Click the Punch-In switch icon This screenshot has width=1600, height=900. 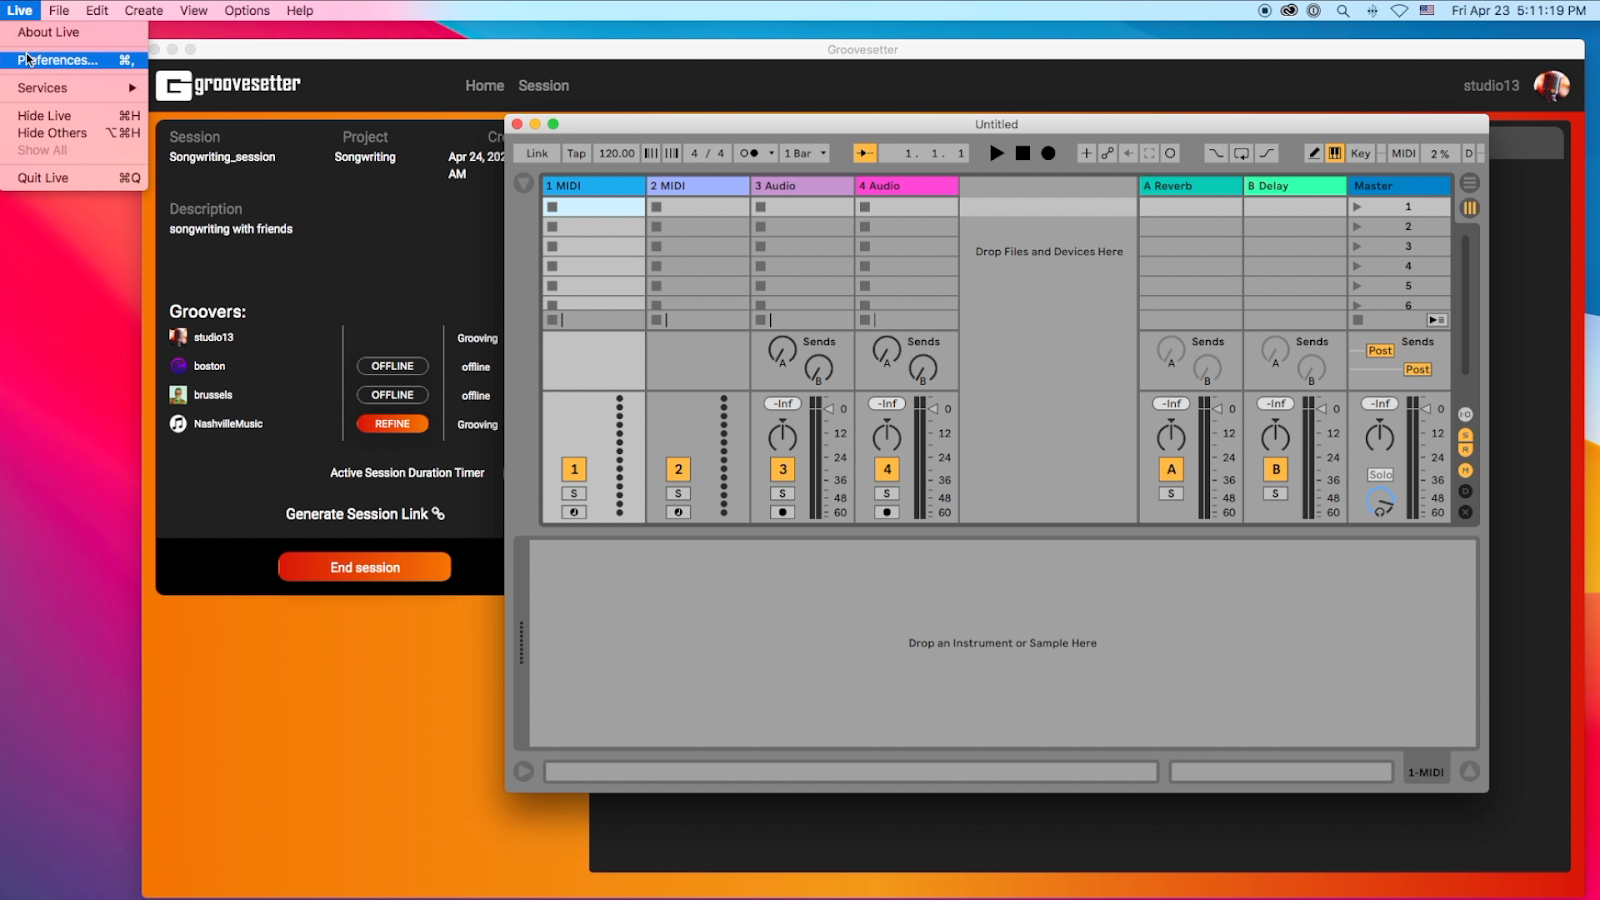click(1215, 153)
